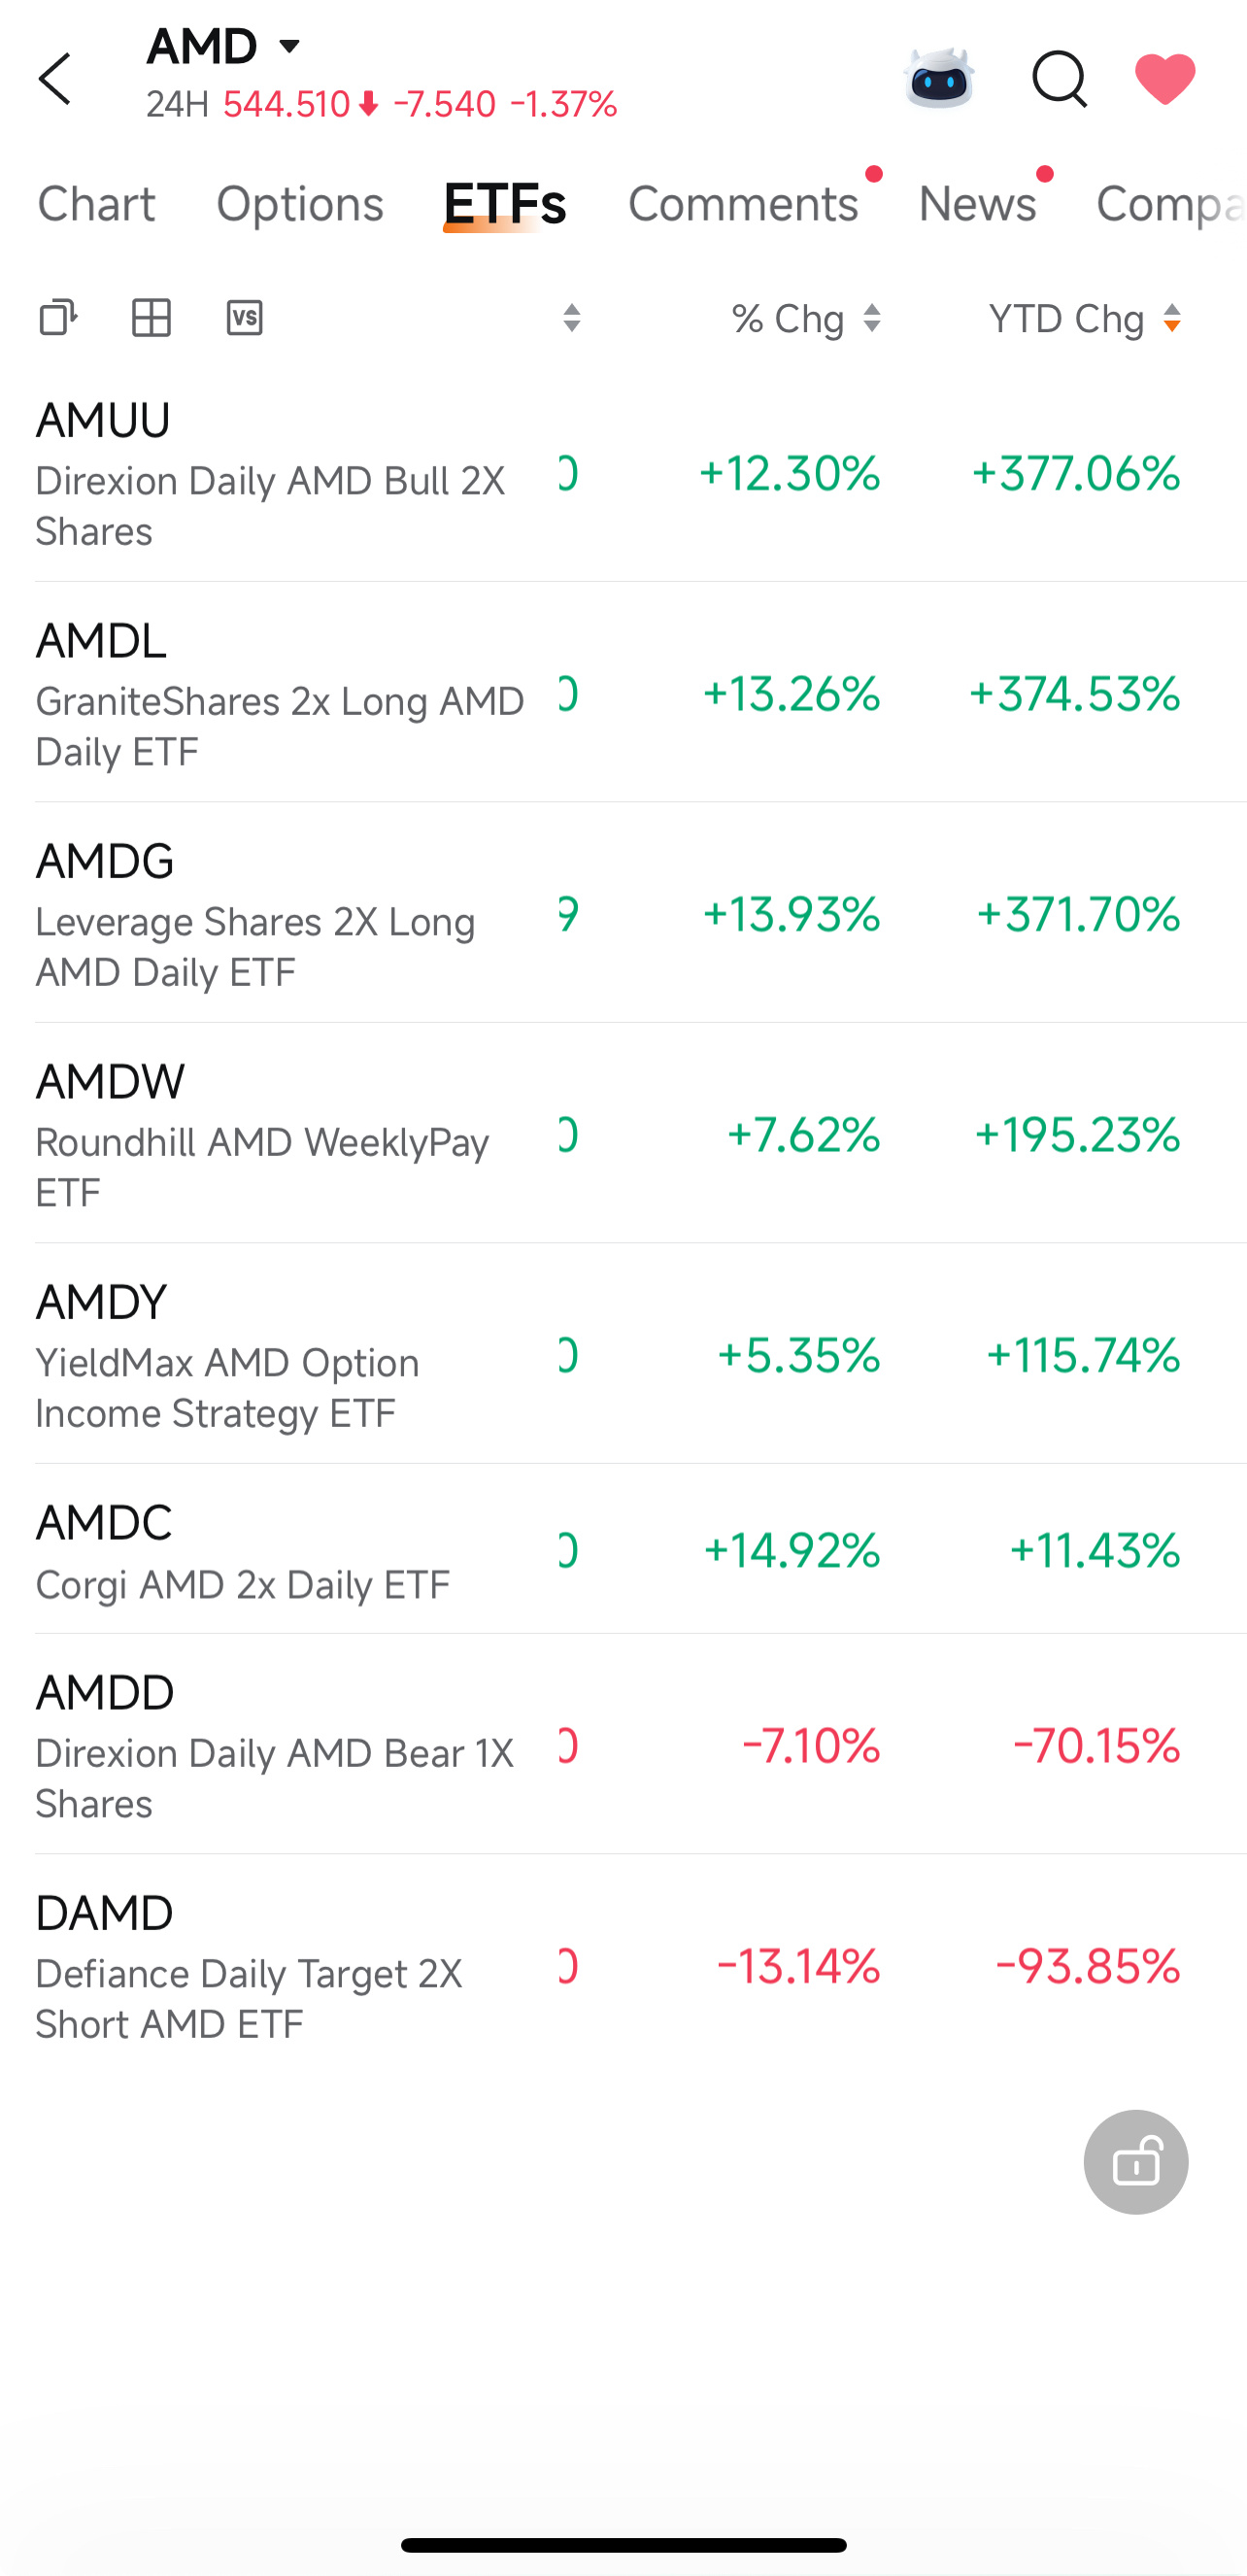Switch to the Options tab
This screenshot has width=1247, height=2576.
[x=300, y=204]
